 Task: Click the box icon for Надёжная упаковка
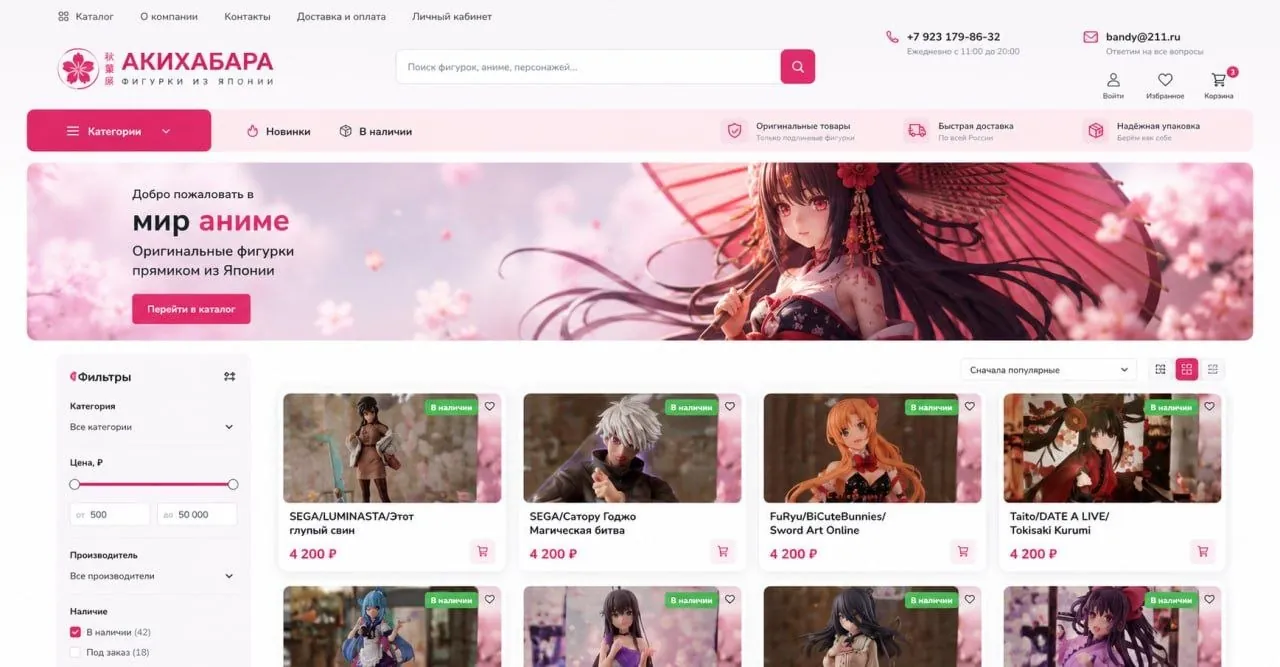pos(1096,130)
